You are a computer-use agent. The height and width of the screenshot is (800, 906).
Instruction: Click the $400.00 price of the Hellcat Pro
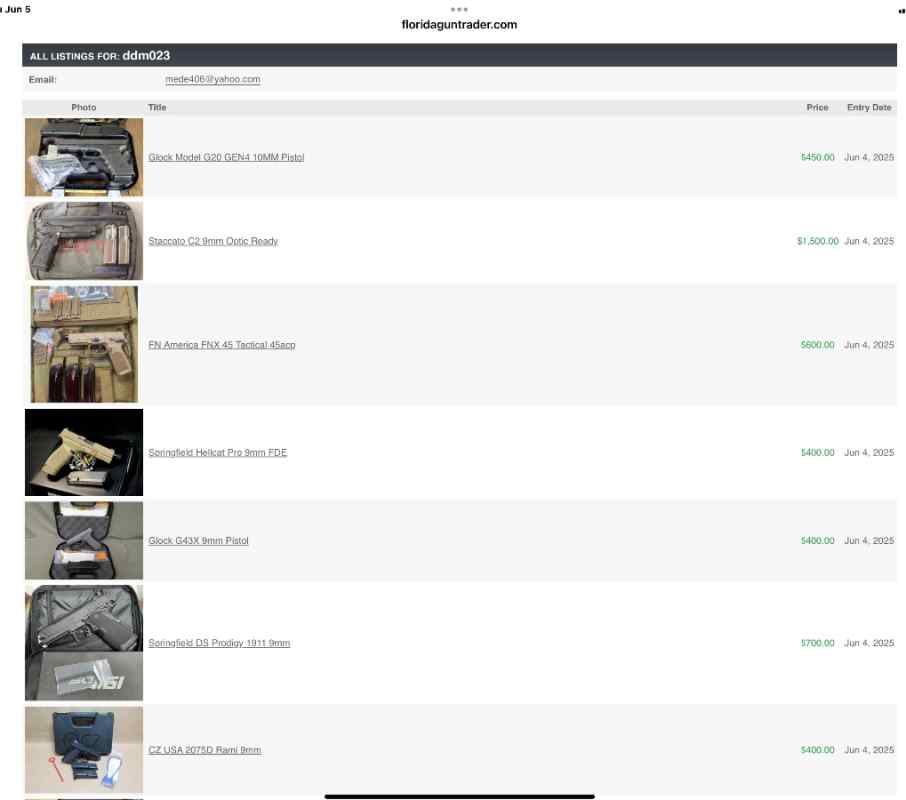818,452
